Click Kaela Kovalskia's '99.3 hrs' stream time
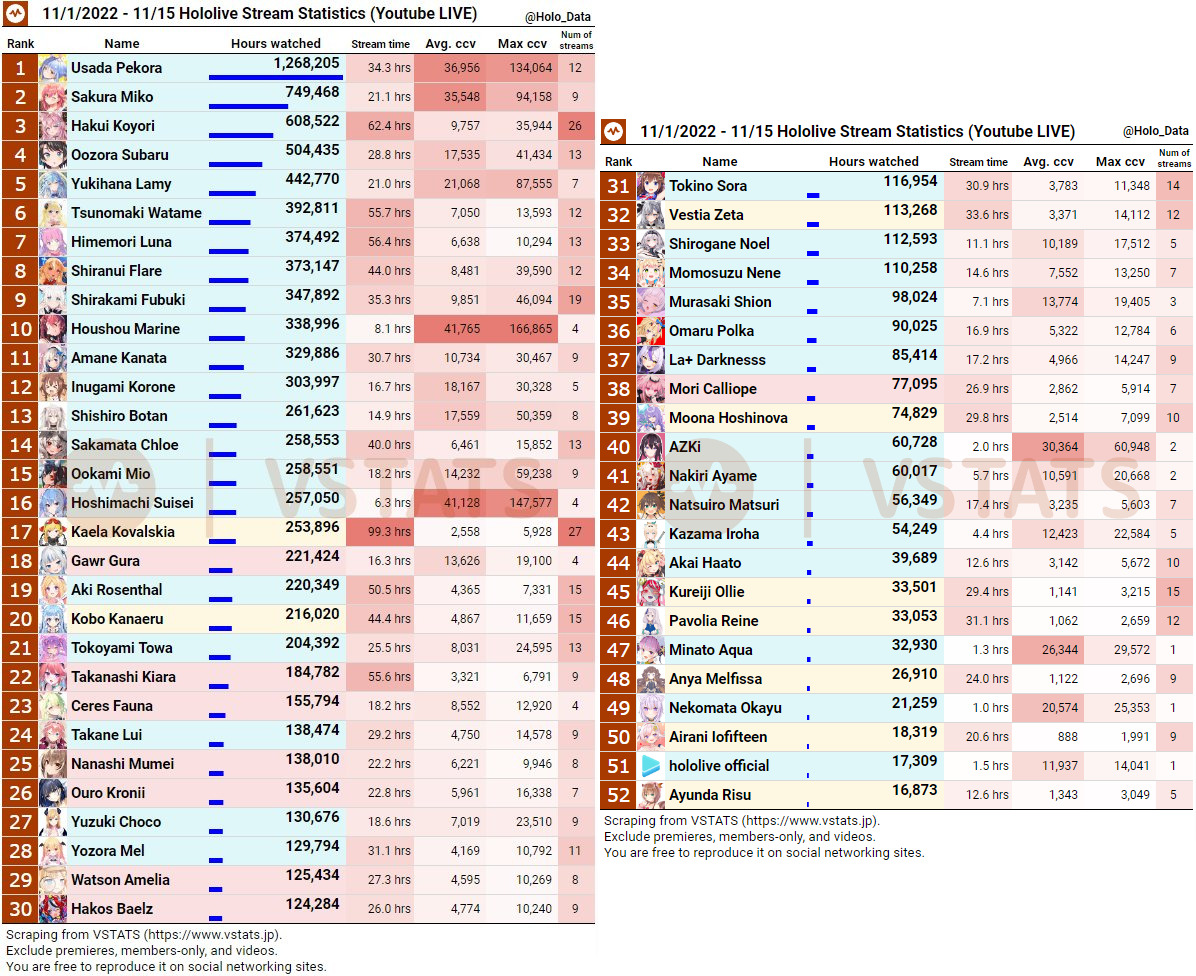 point(389,531)
